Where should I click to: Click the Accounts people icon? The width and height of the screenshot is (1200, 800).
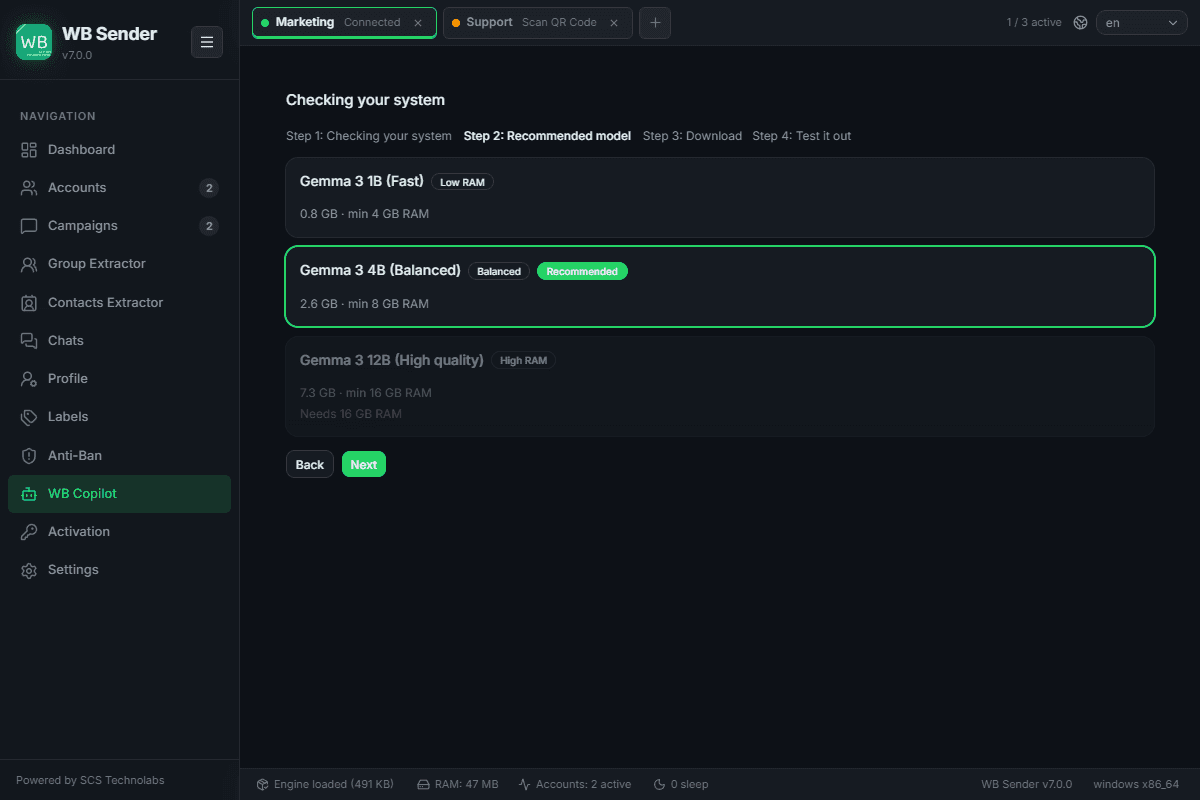click(x=29, y=188)
